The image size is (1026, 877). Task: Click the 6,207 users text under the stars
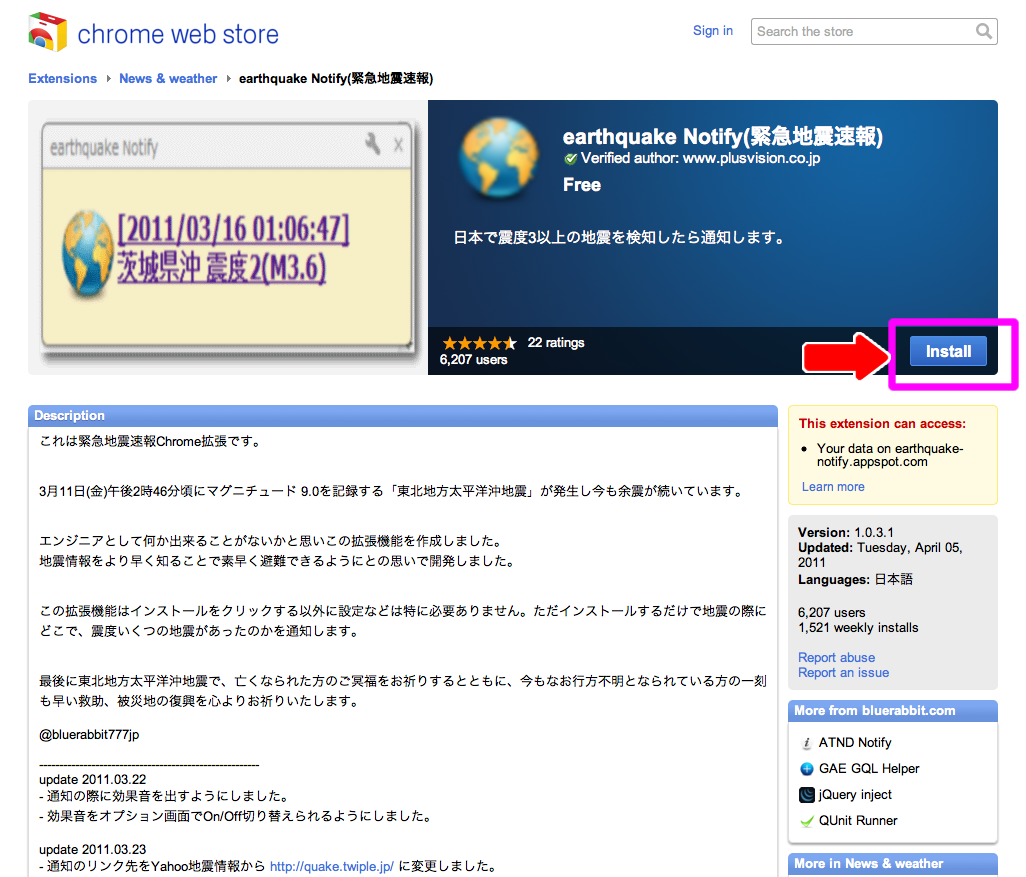[473, 359]
